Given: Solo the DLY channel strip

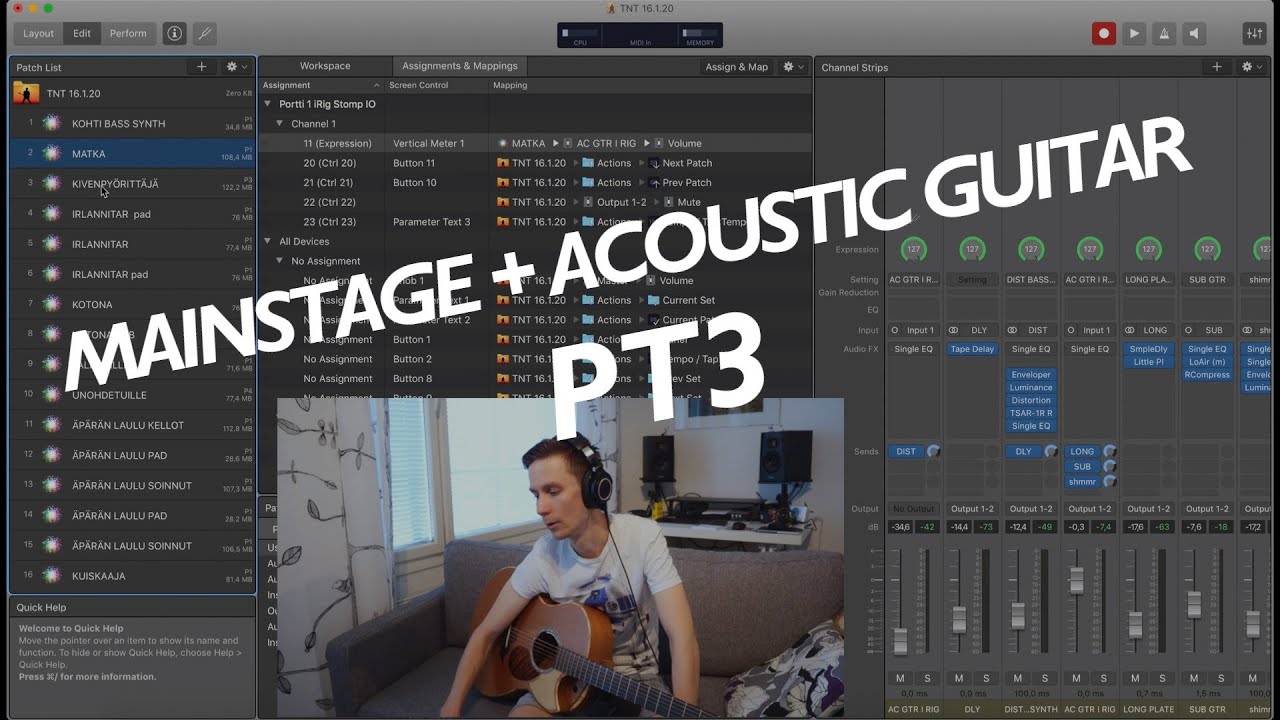Looking at the screenshot, I should click(986, 678).
